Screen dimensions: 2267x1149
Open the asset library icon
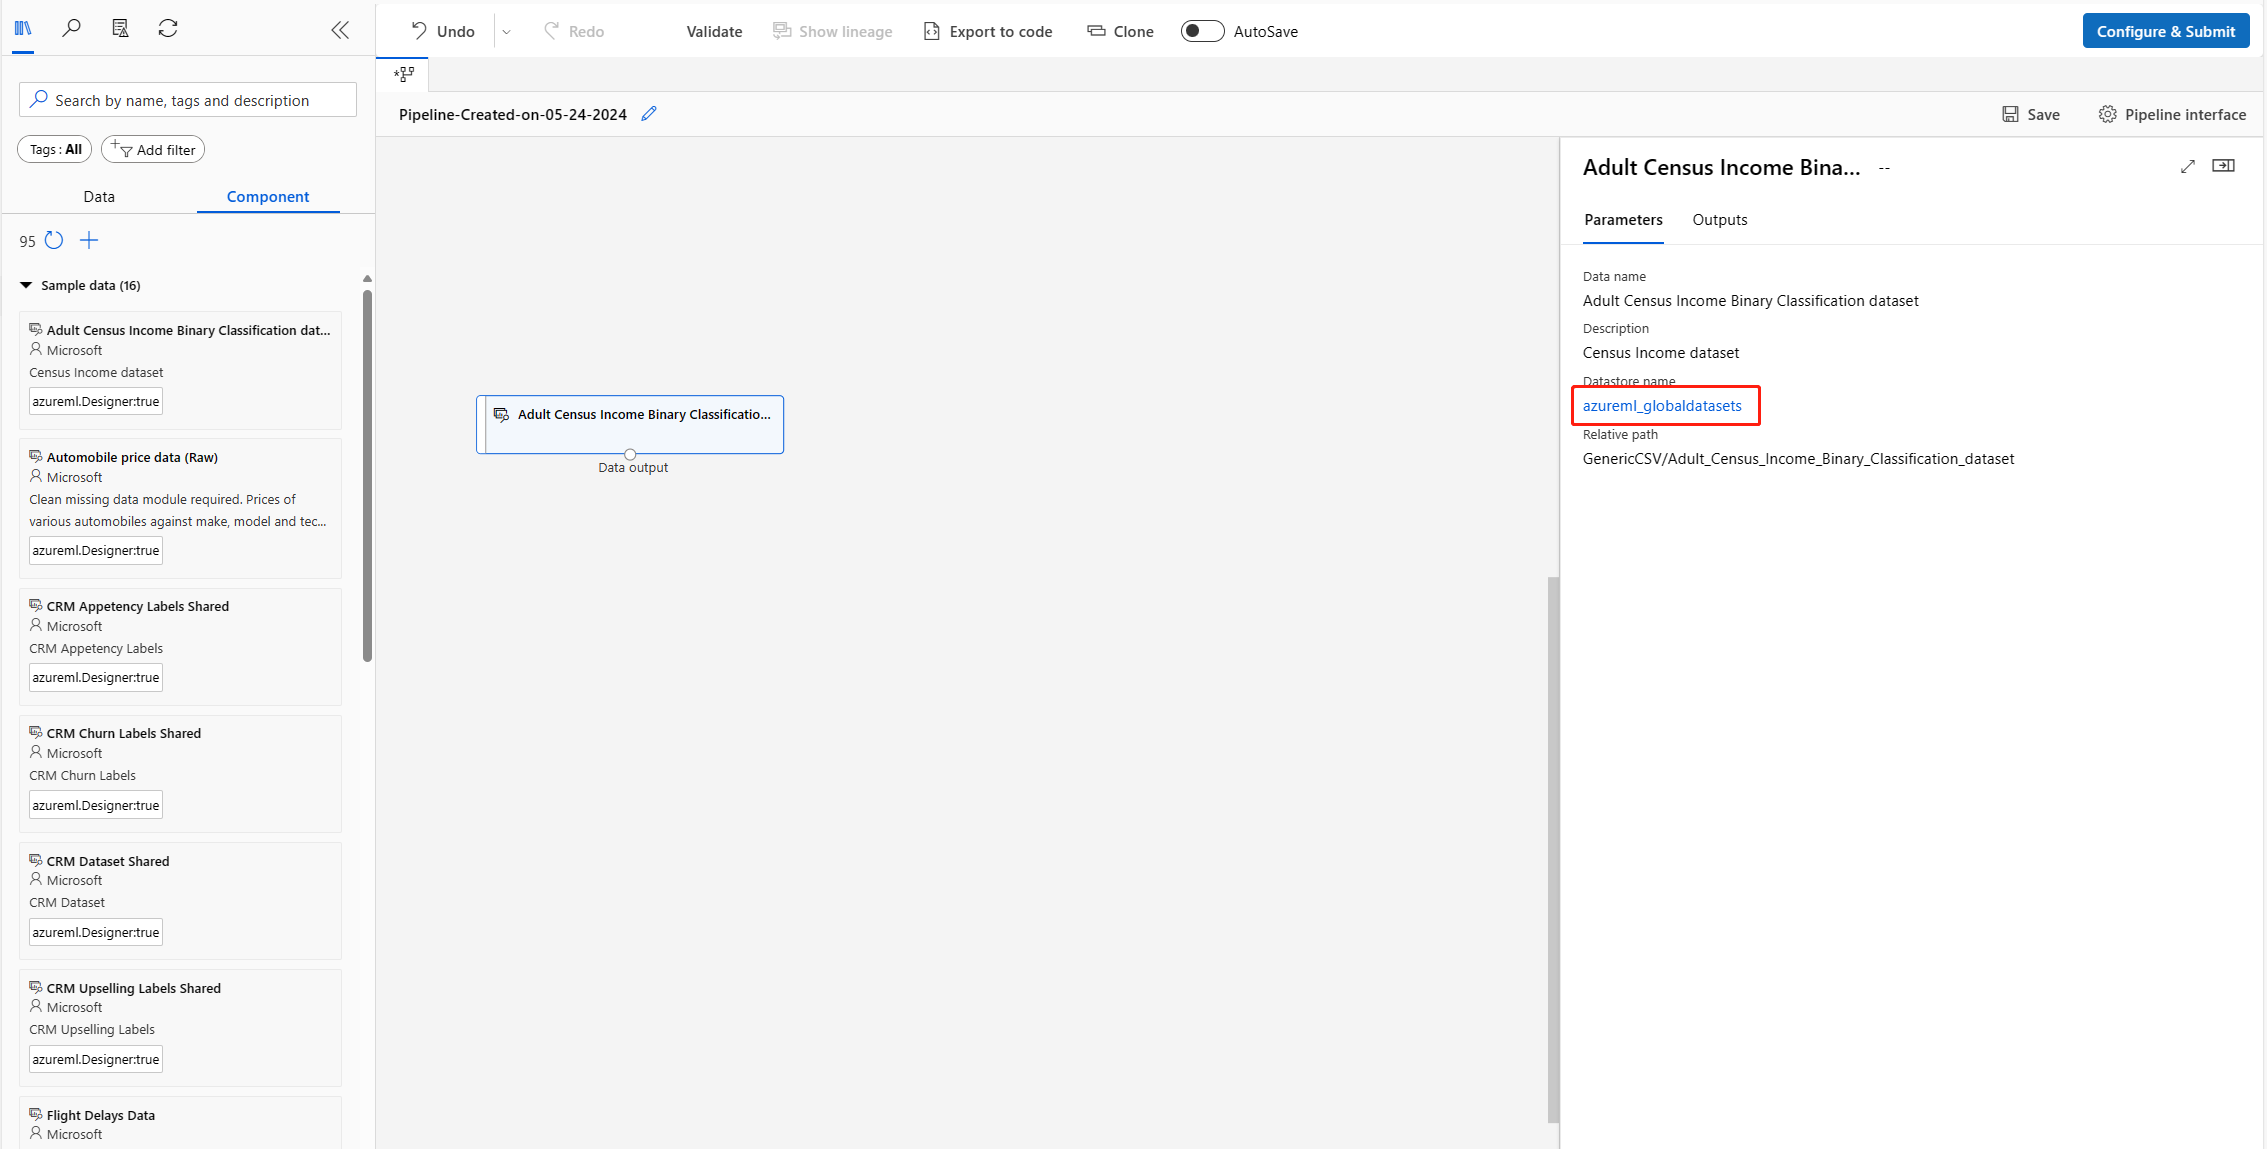point(23,29)
